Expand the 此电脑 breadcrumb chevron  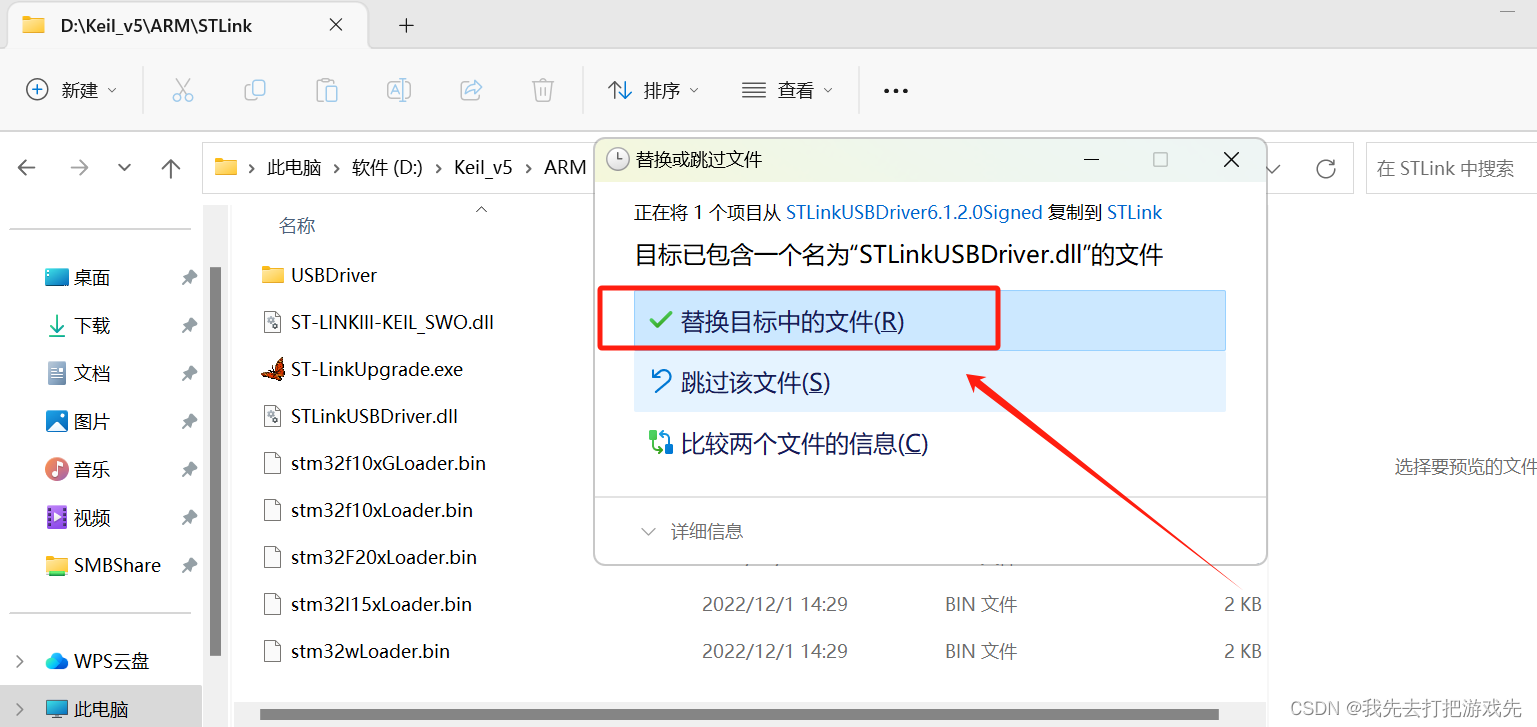pos(337,168)
